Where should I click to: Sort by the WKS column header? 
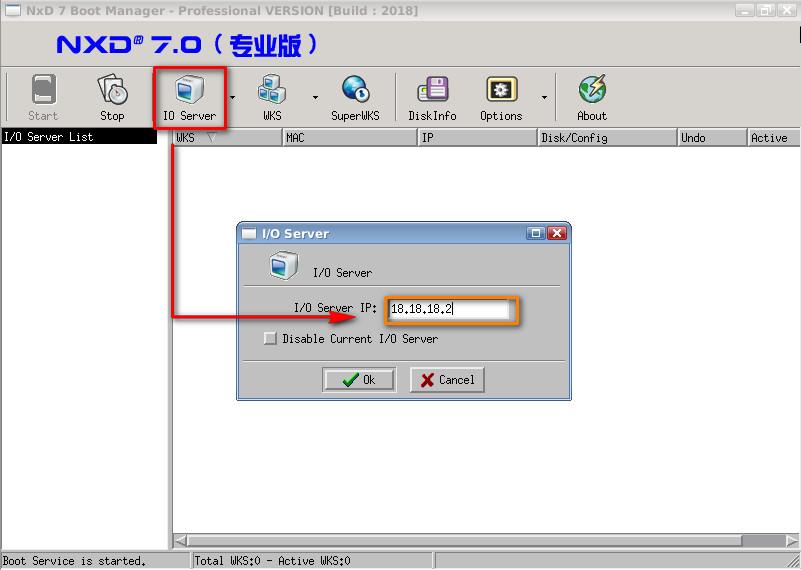pos(227,137)
